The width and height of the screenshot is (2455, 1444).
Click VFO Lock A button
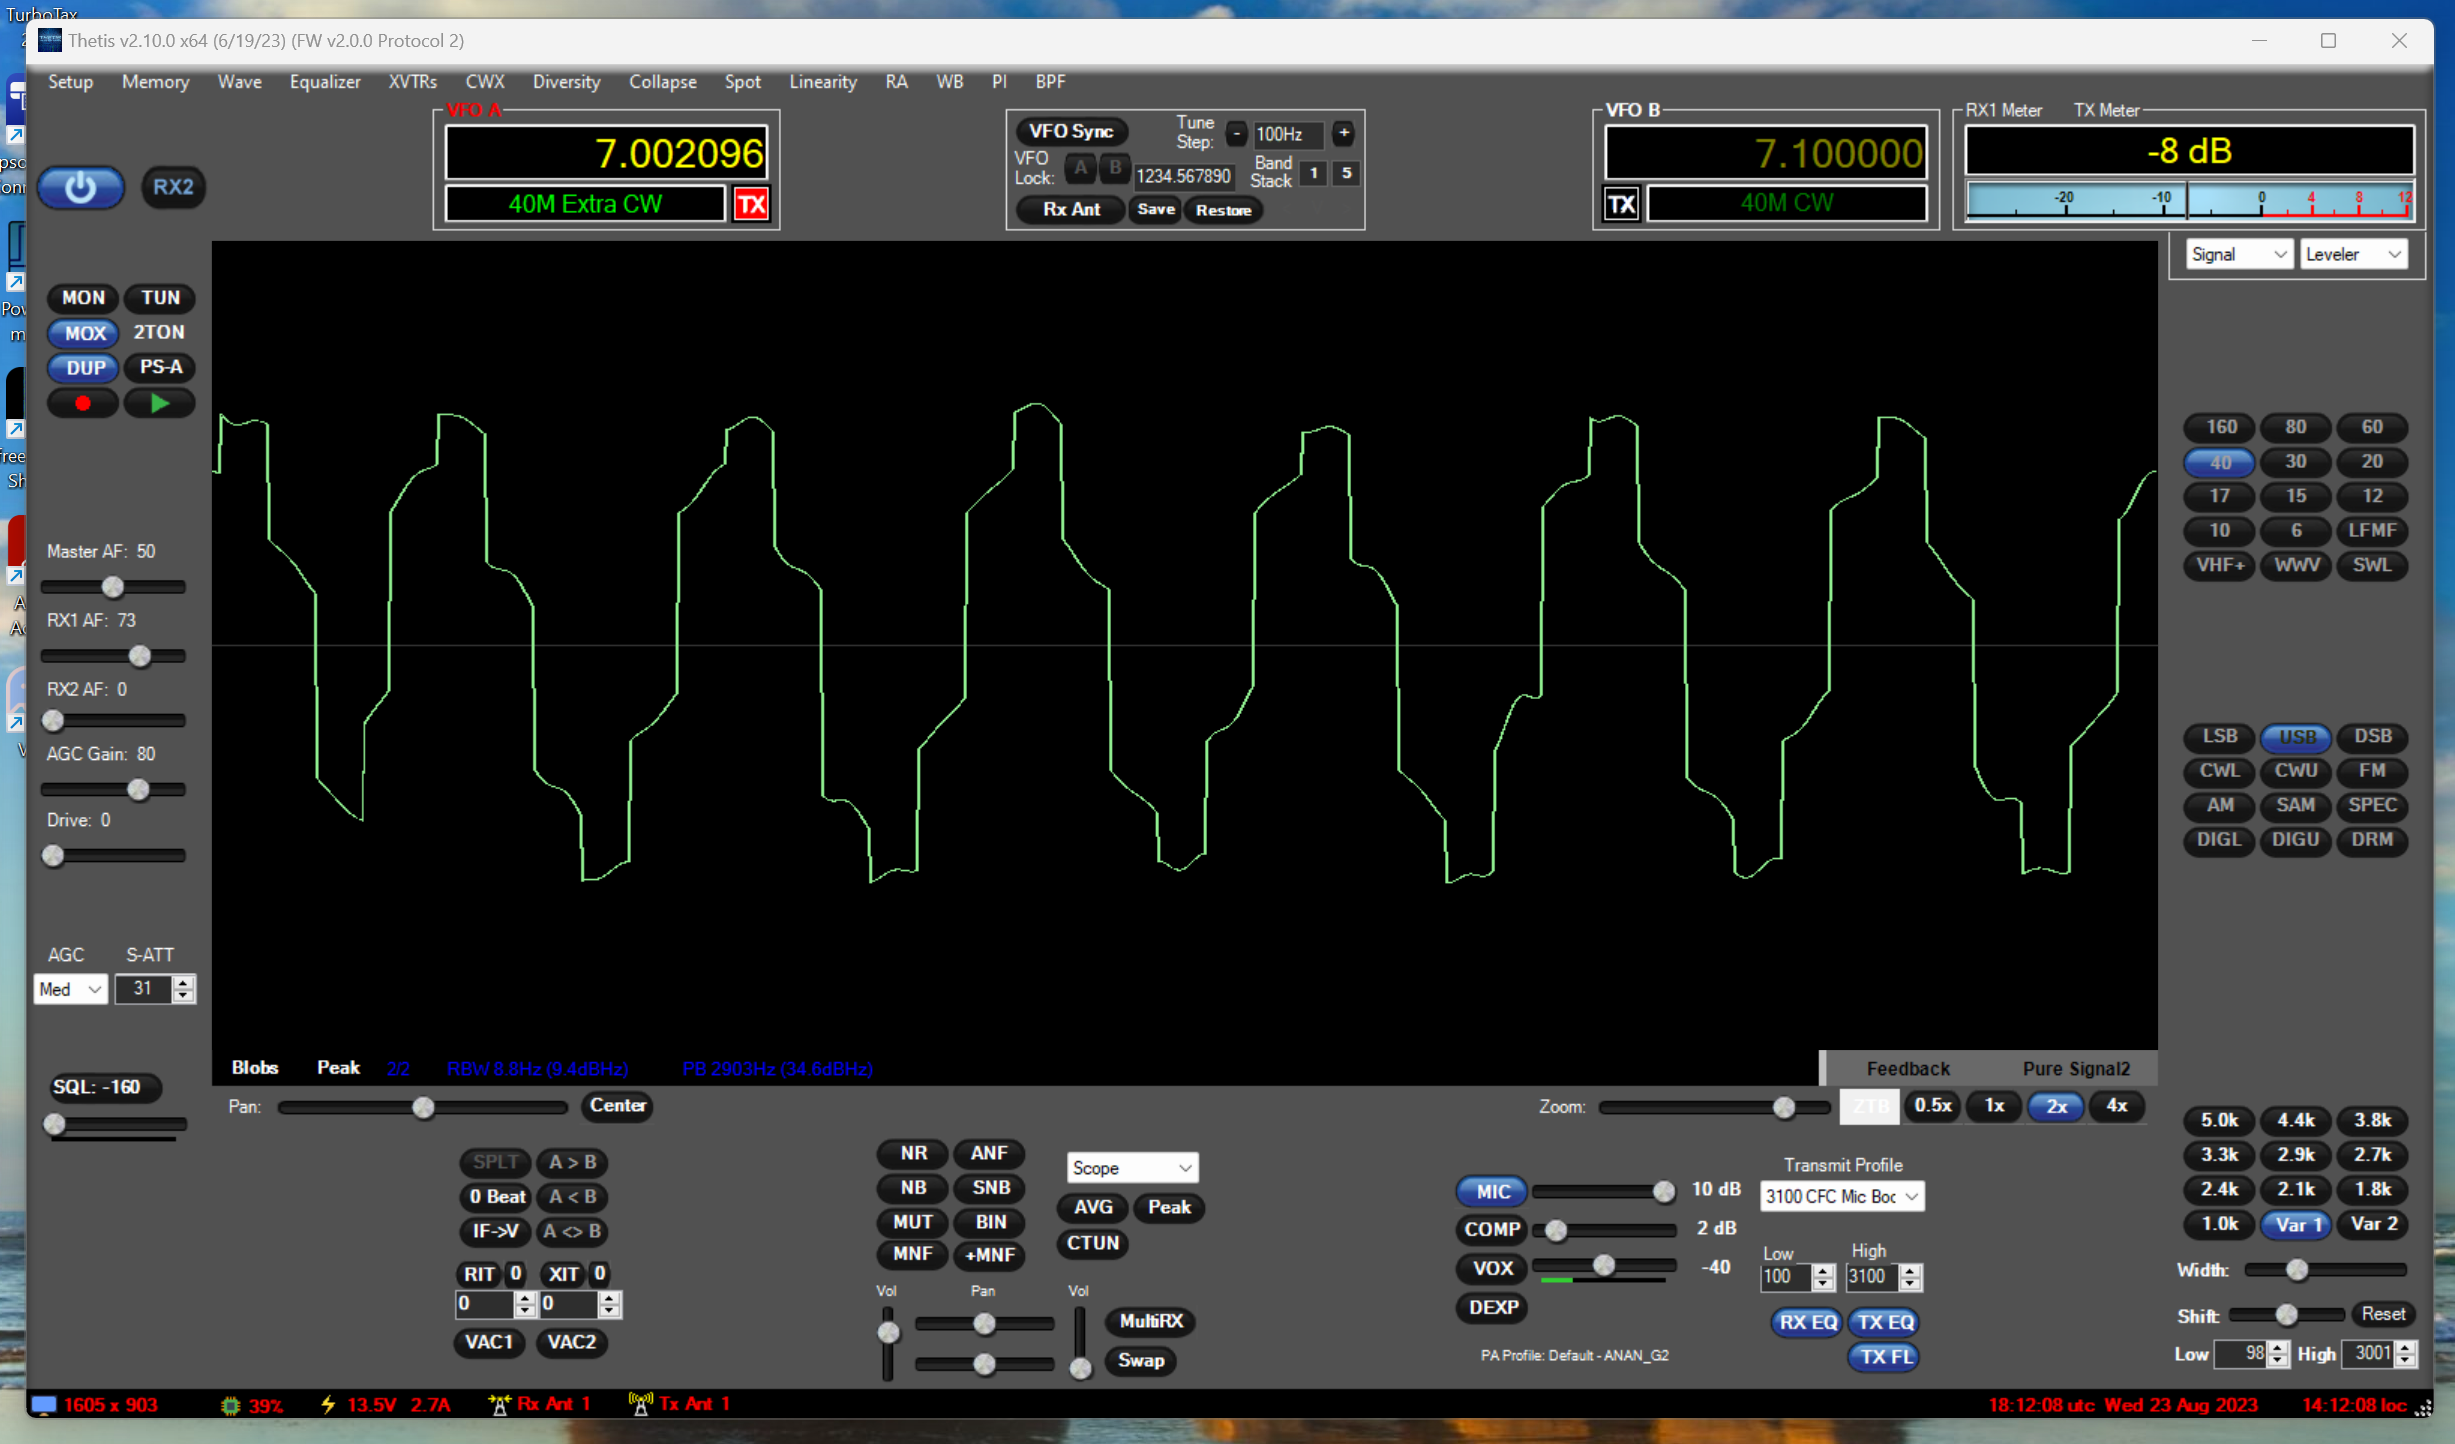(1080, 169)
